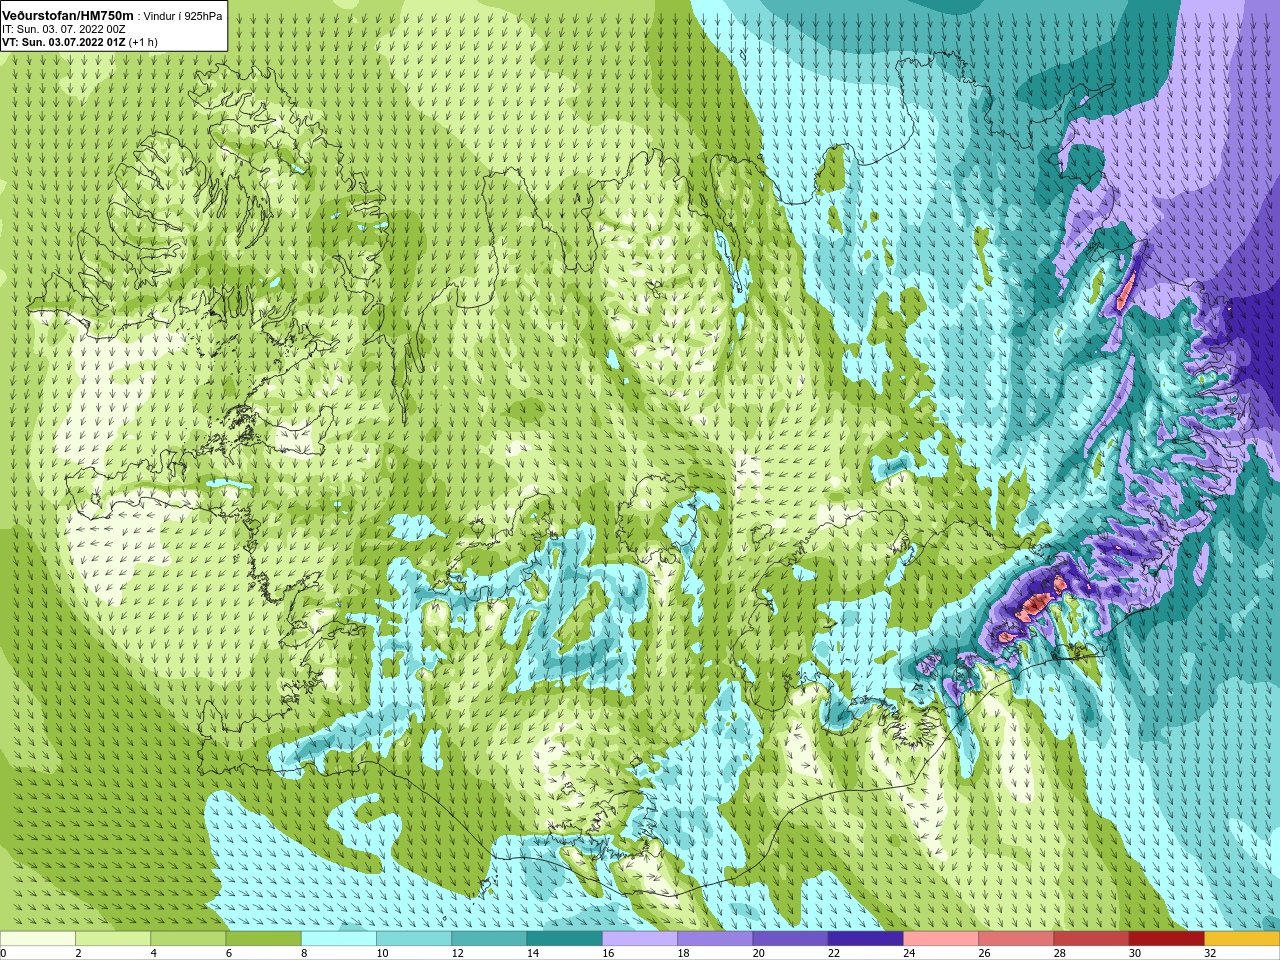Click the above-32 yellow-orange legend swatch

(1242, 938)
